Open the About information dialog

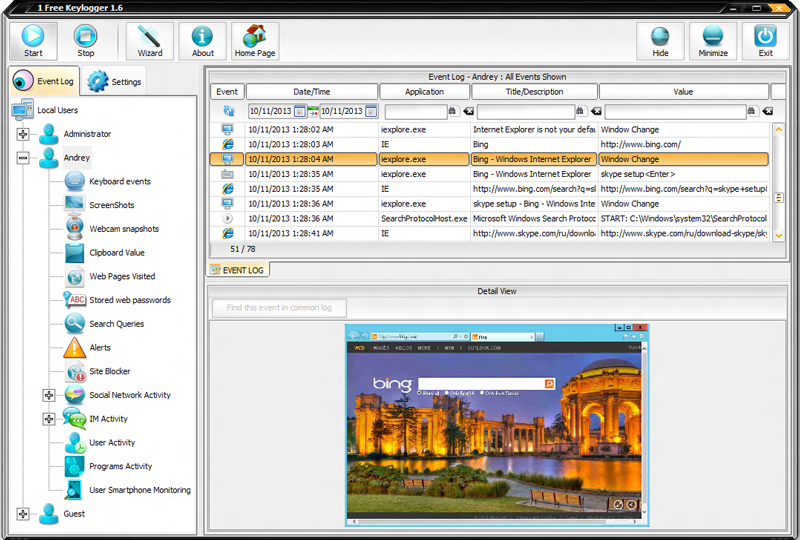click(203, 41)
